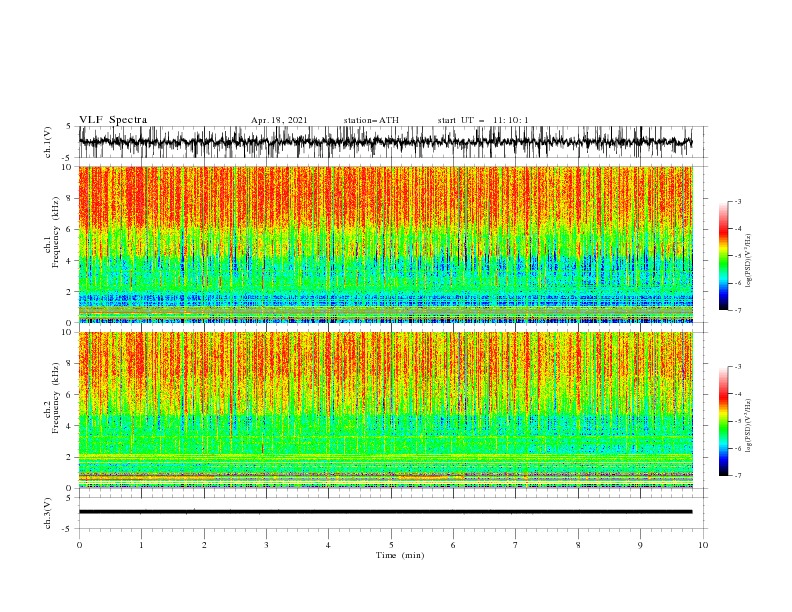Click the ch.3 flat black voltage trace
The image size is (792, 612).
(385, 512)
